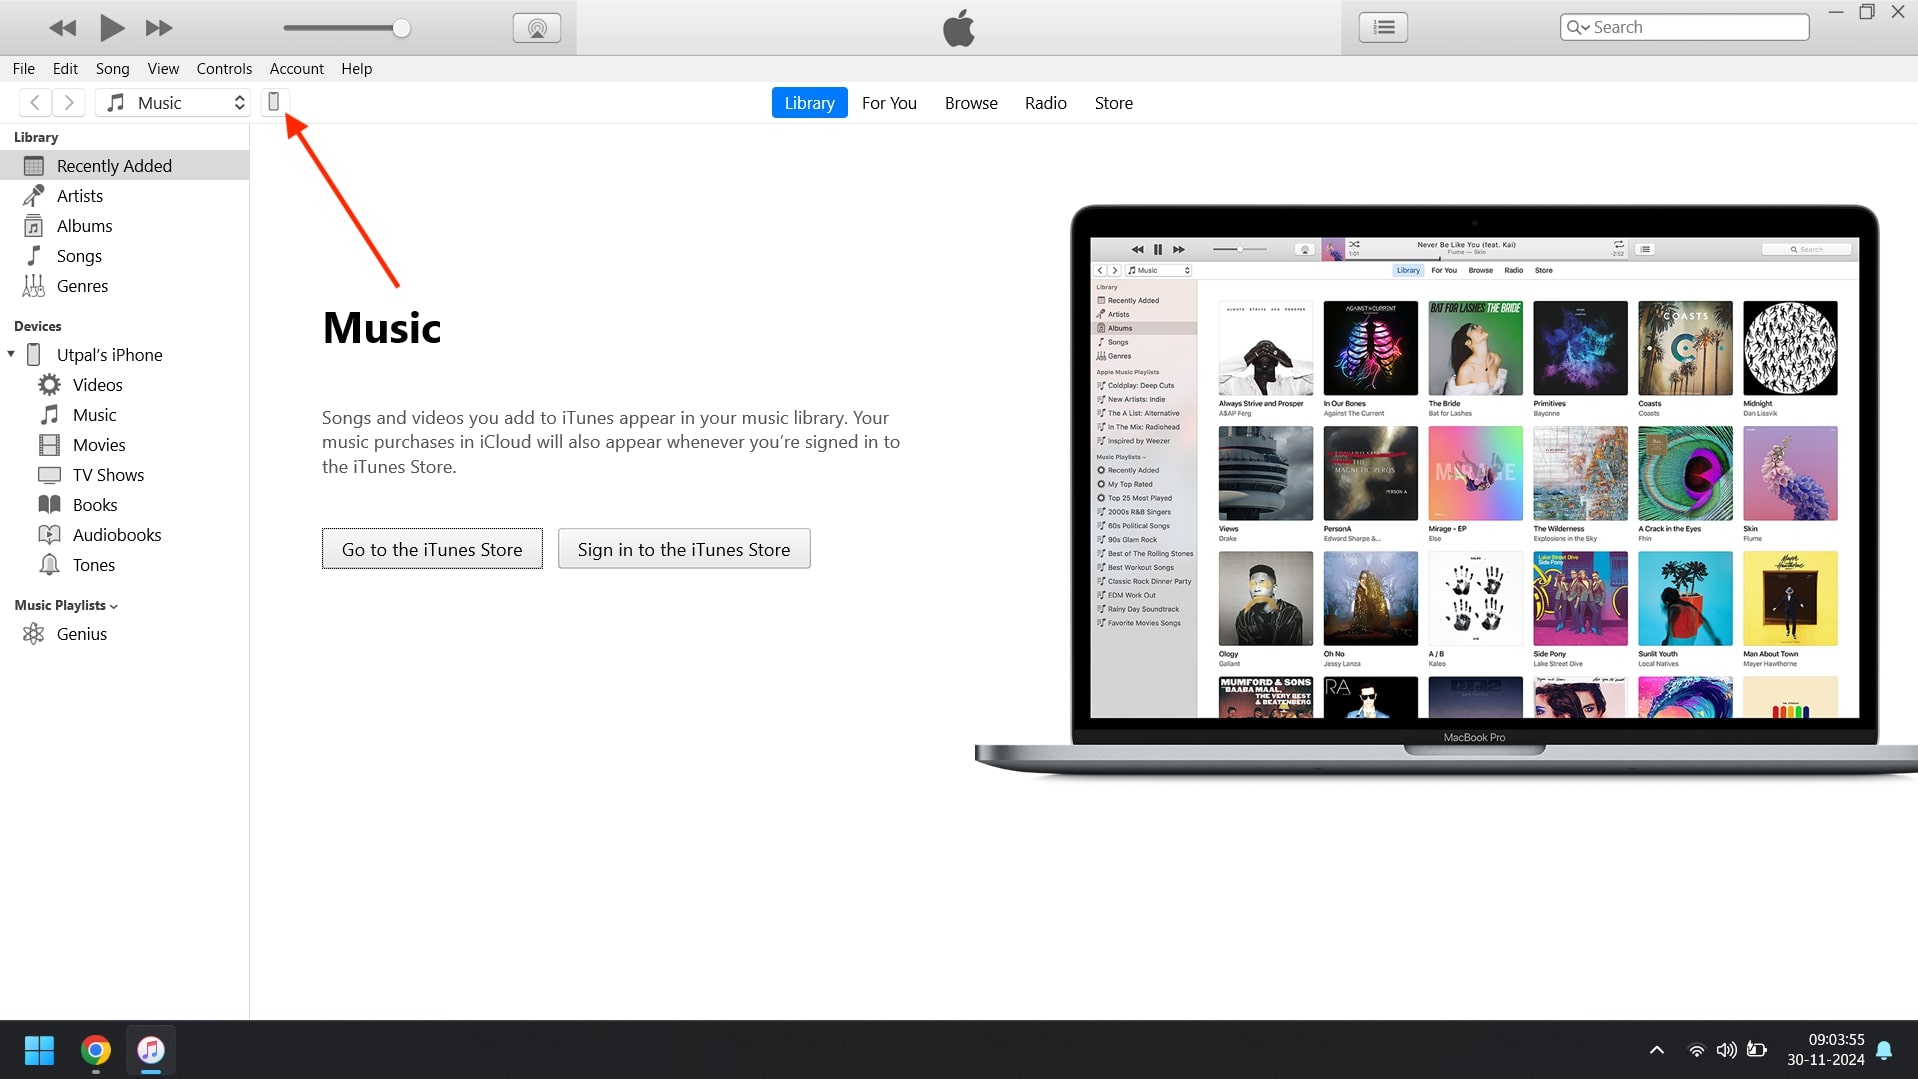Select the Artists microphone icon
This screenshot has width=1918, height=1079.
pyautogui.click(x=34, y=196)
